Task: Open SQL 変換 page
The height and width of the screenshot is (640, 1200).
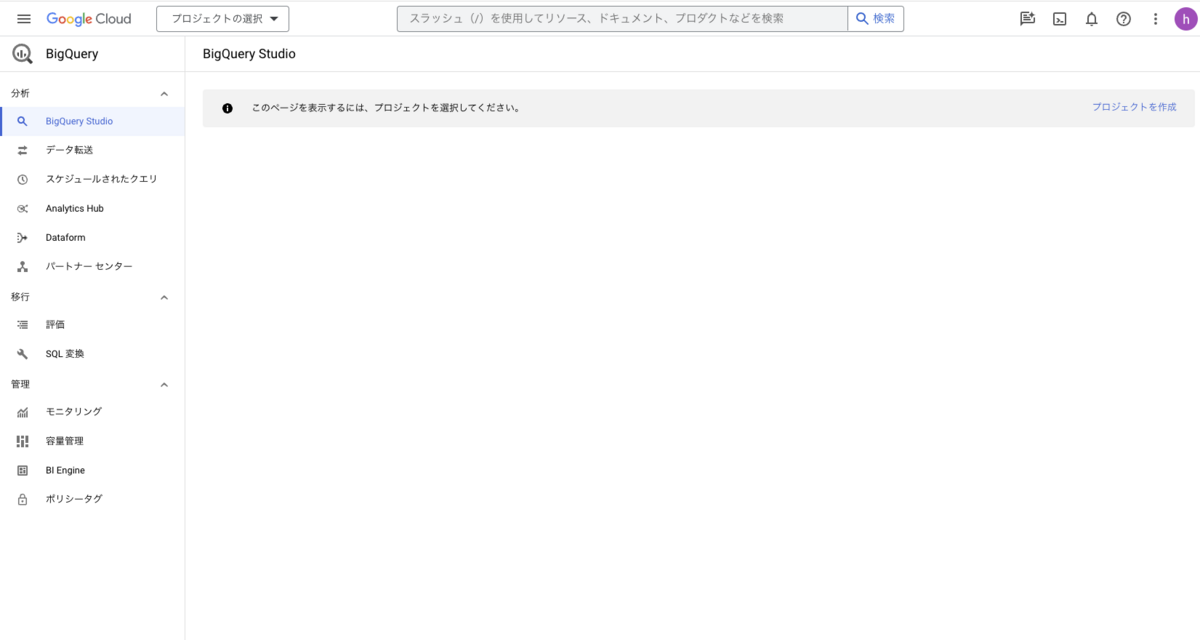Action: pyautogui.click(x=92, y=354)
